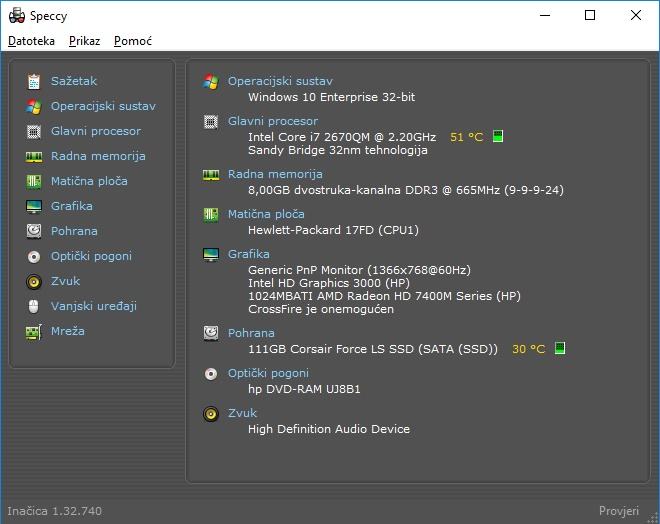
Task: Click the hard drive icon beside sidebar Pohrana
Action: point(34,231)
